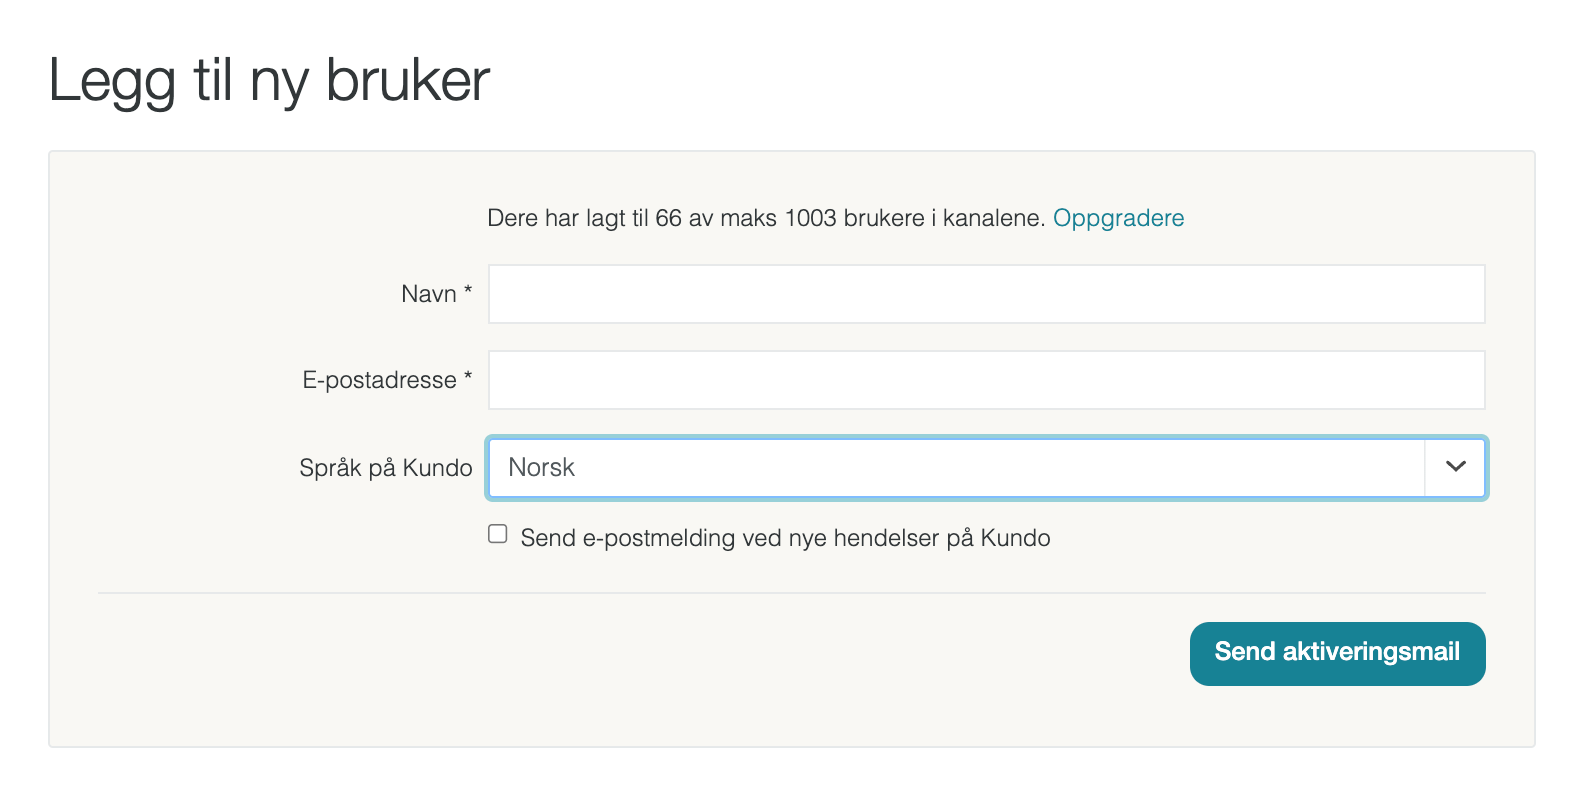Open the Språk på Kundo dropdown

(x=955, y=468)
